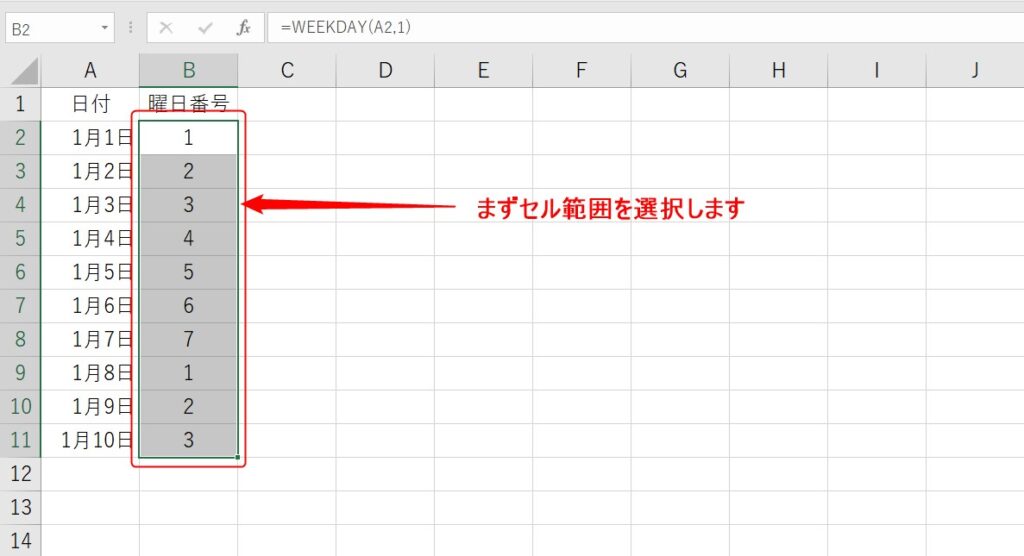Image resolution: width=1024 pixels, height=556 pixels.
Task: Click cell B2 showing 1
Action: (189, 137)
